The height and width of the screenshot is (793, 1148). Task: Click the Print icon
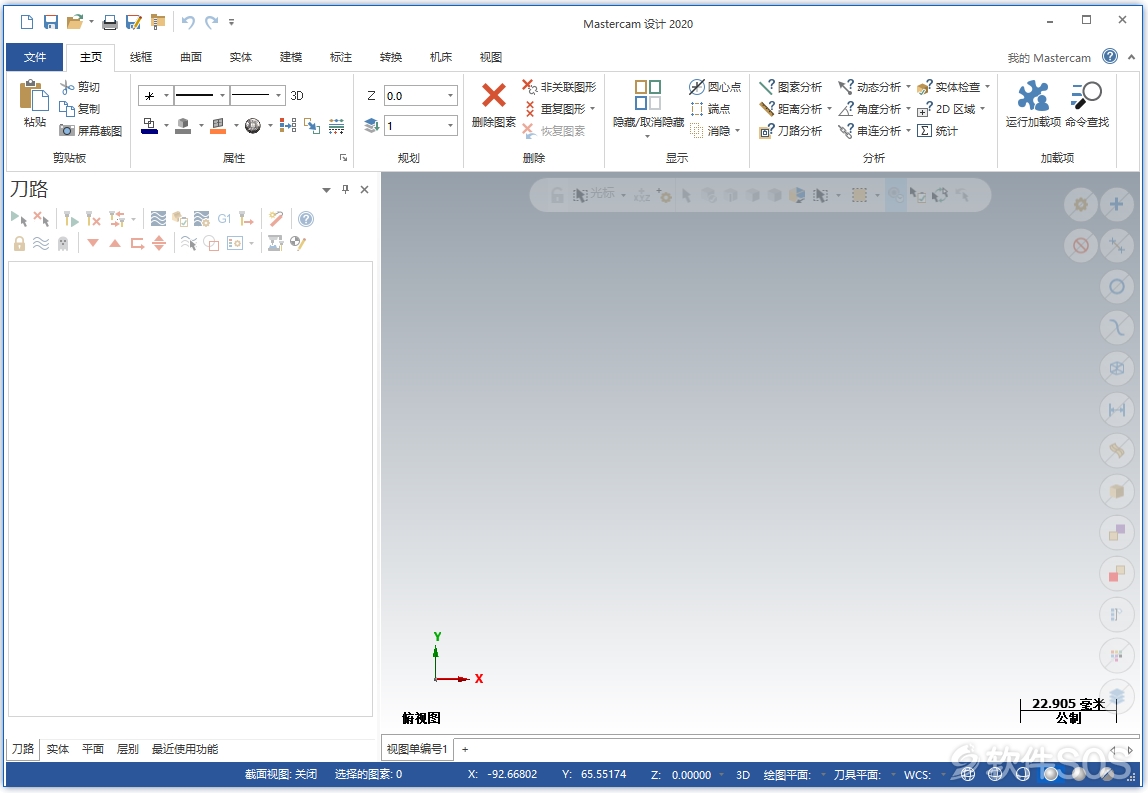110,22
